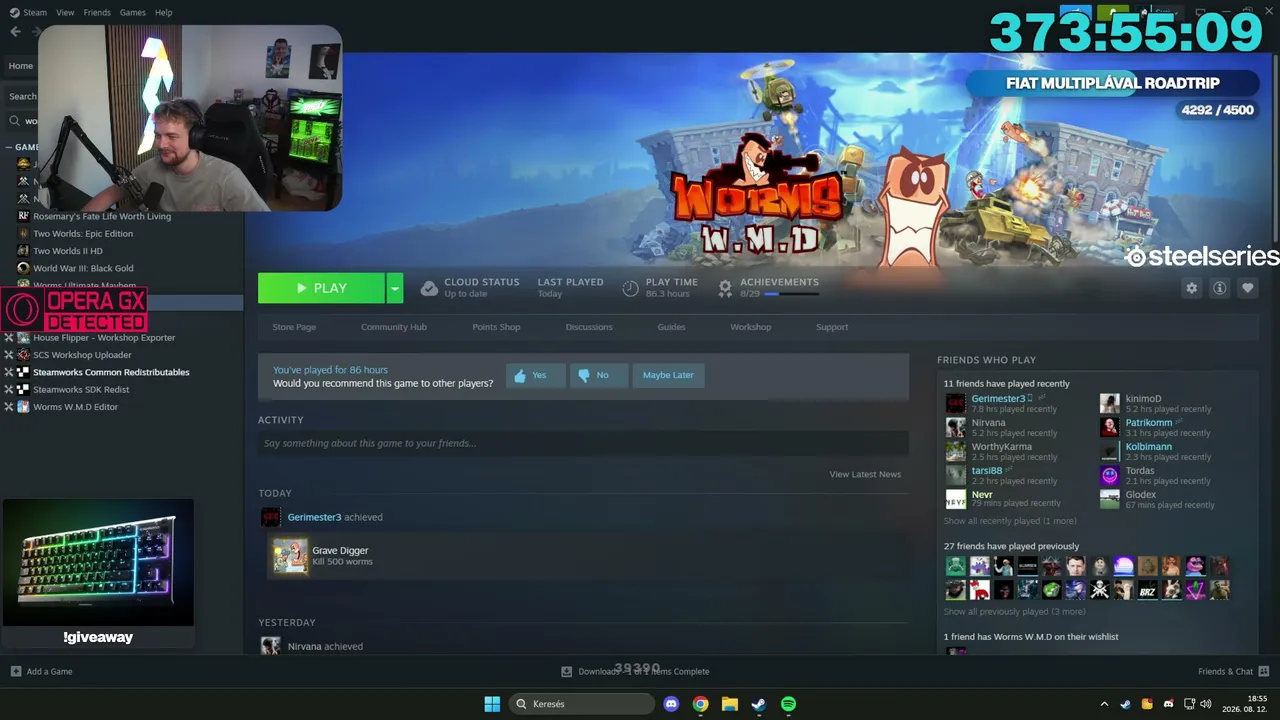The image size is (1280, 720).
Task: Click the Play Time clock icon
Action: pyautogui.click(x=630, y=288)
